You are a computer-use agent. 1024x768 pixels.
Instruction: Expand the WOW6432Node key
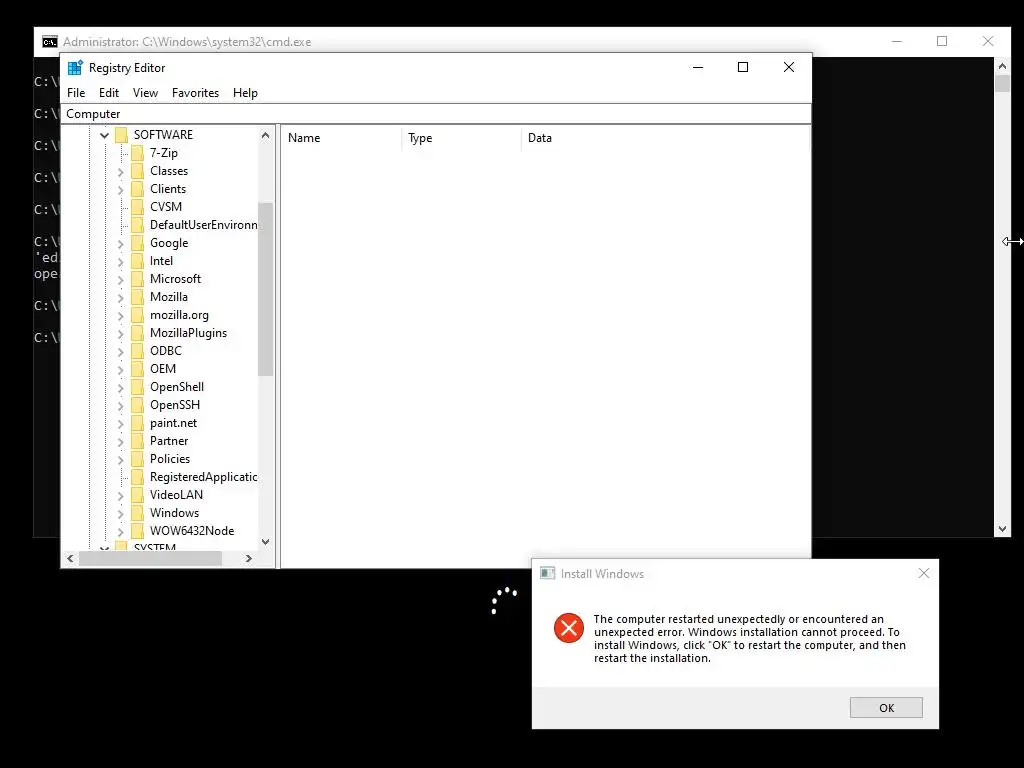(x=120, y=532)
